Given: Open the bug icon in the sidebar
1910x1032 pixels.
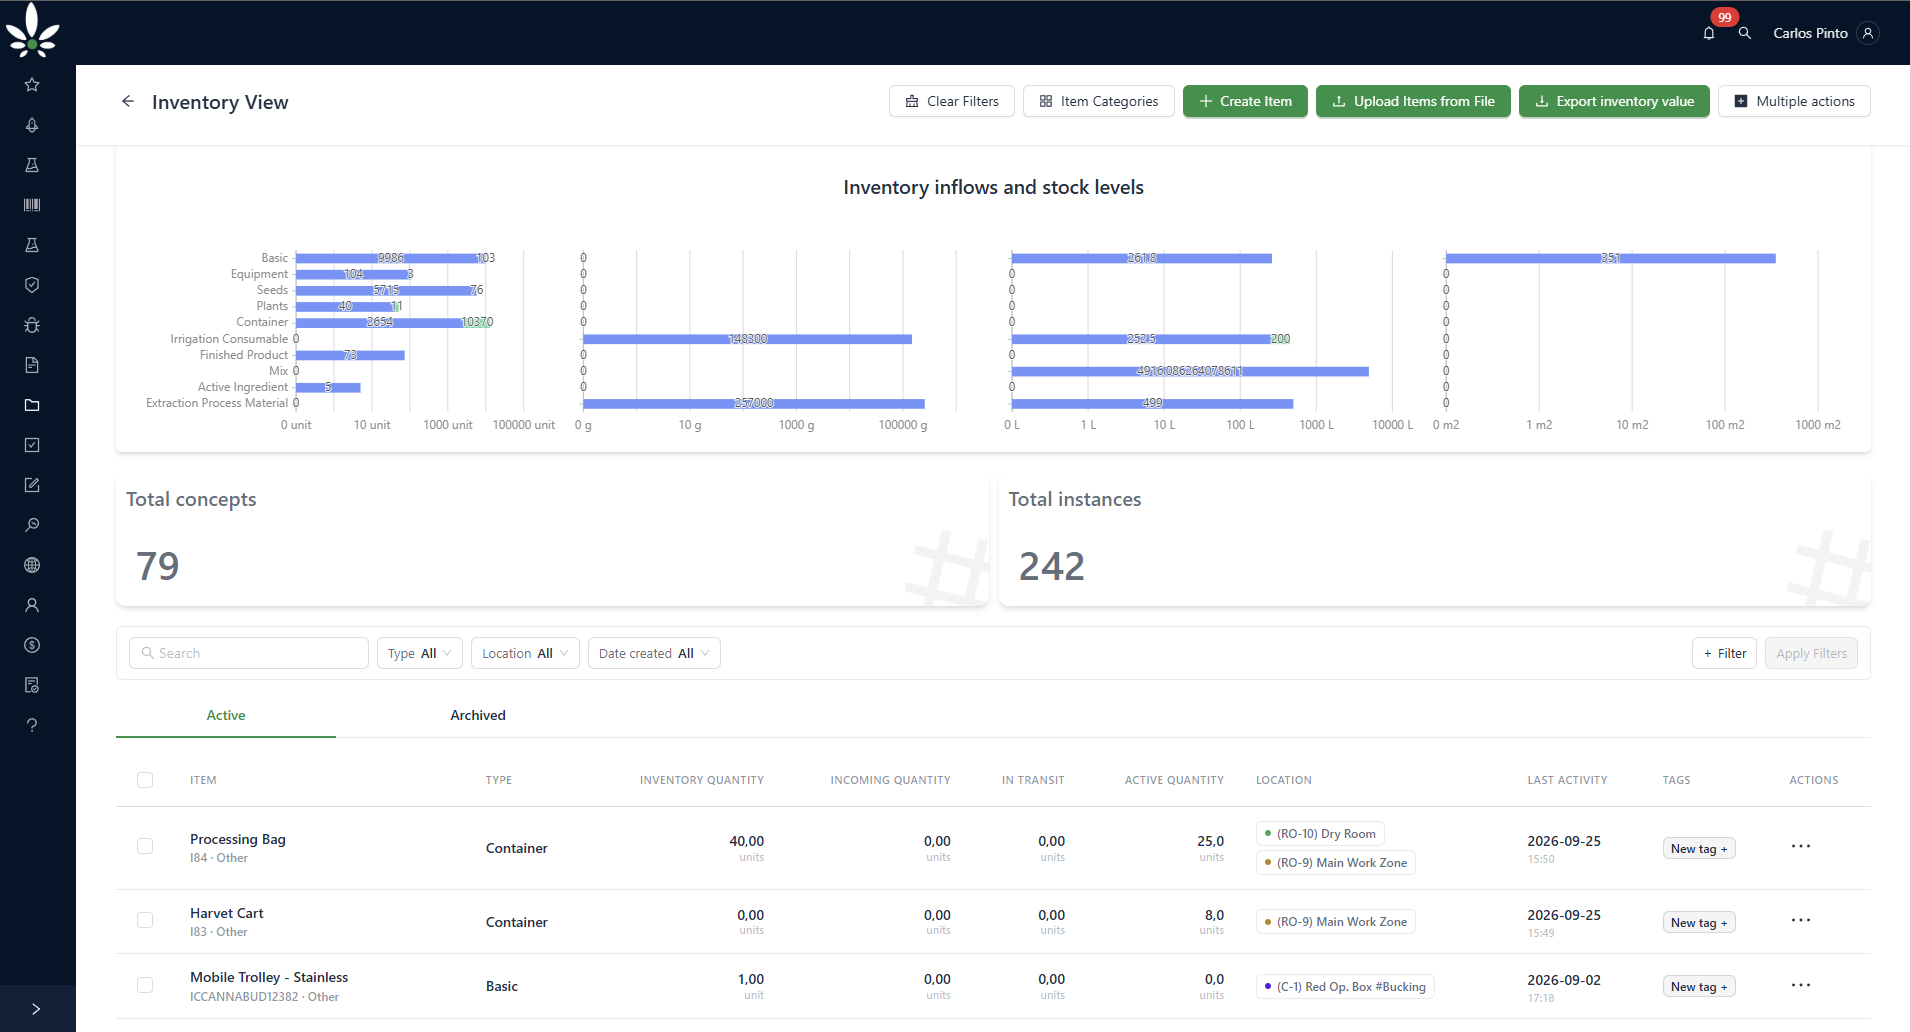Looking at the screenshot, I should [x=32, y=325].
